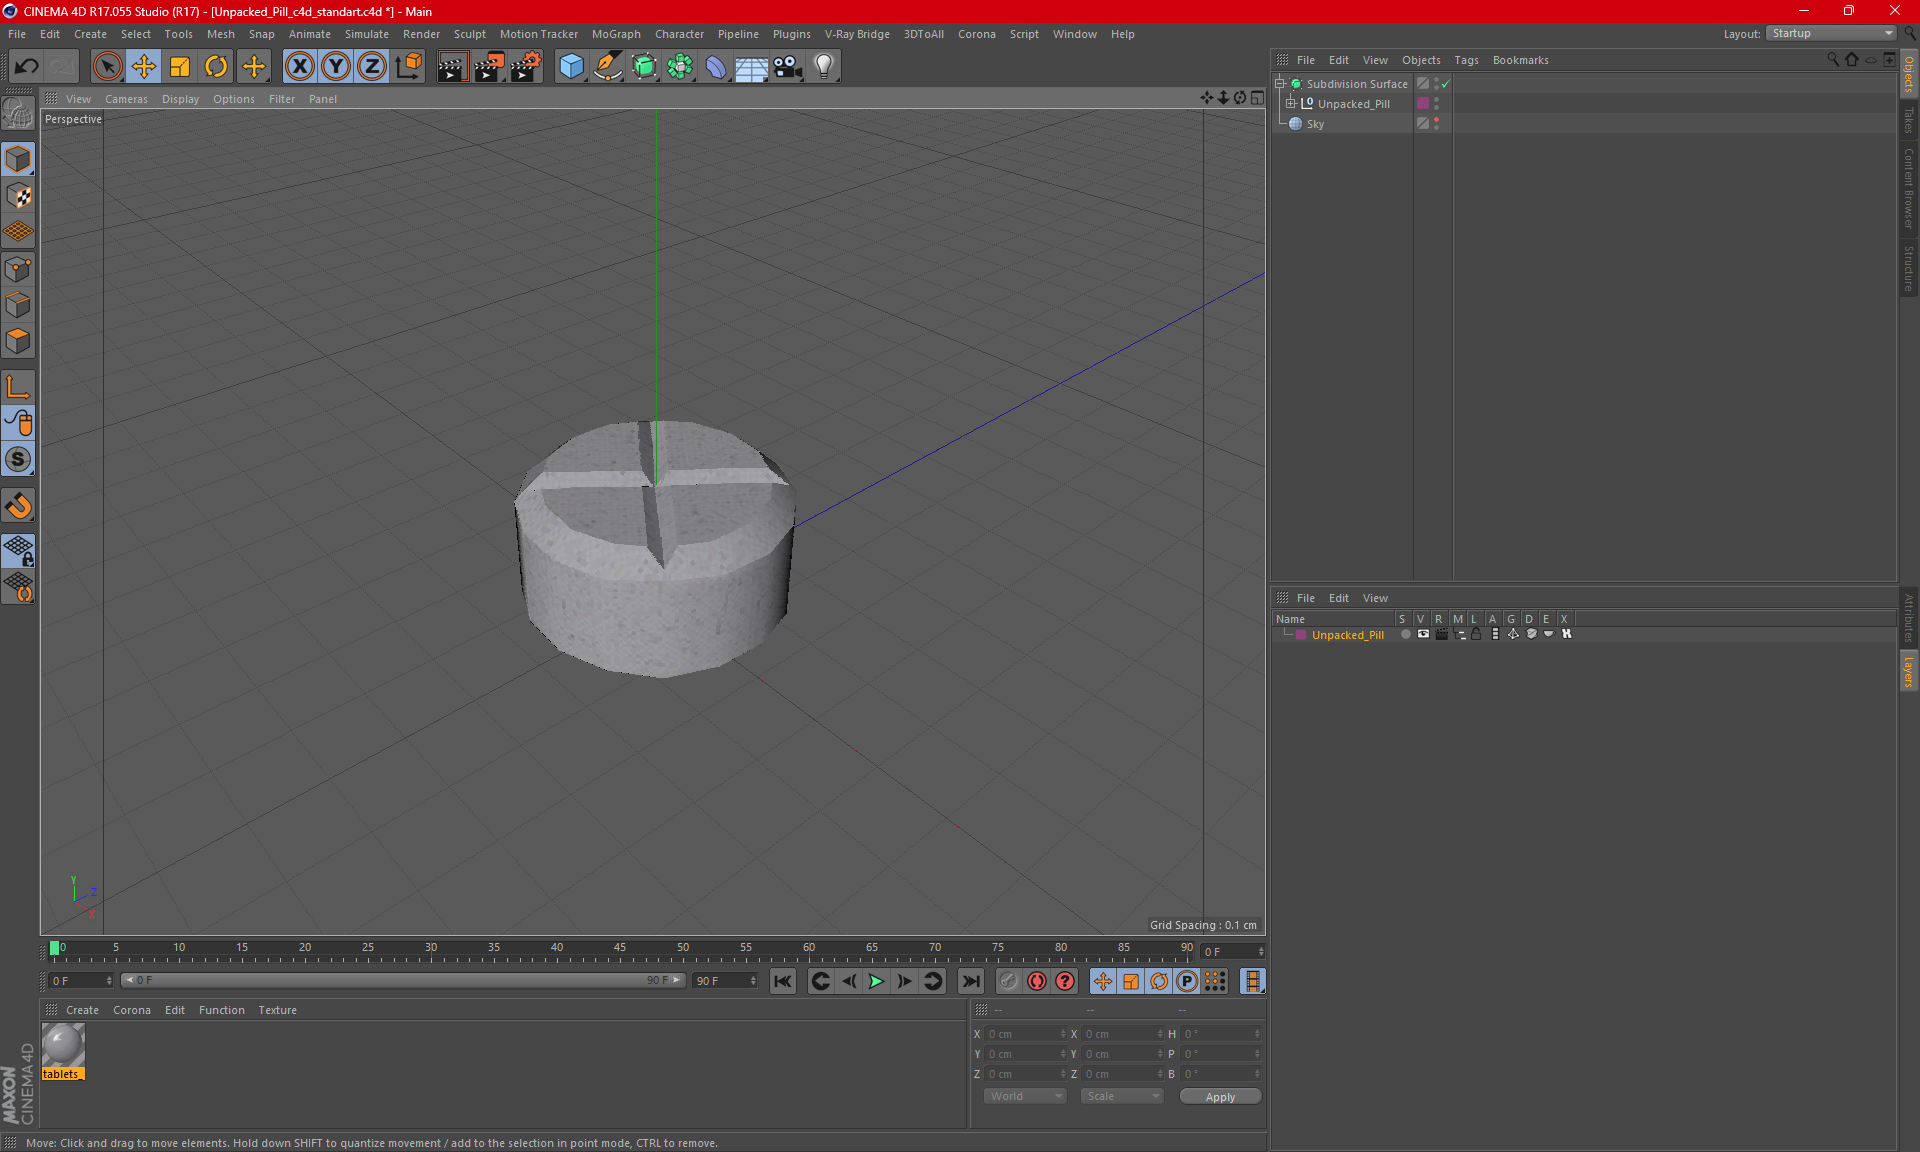Image resolution: width=1920 pixels, height=1152 pixels.
Task: Switch to Edges mode
Action: pos(18,305)
